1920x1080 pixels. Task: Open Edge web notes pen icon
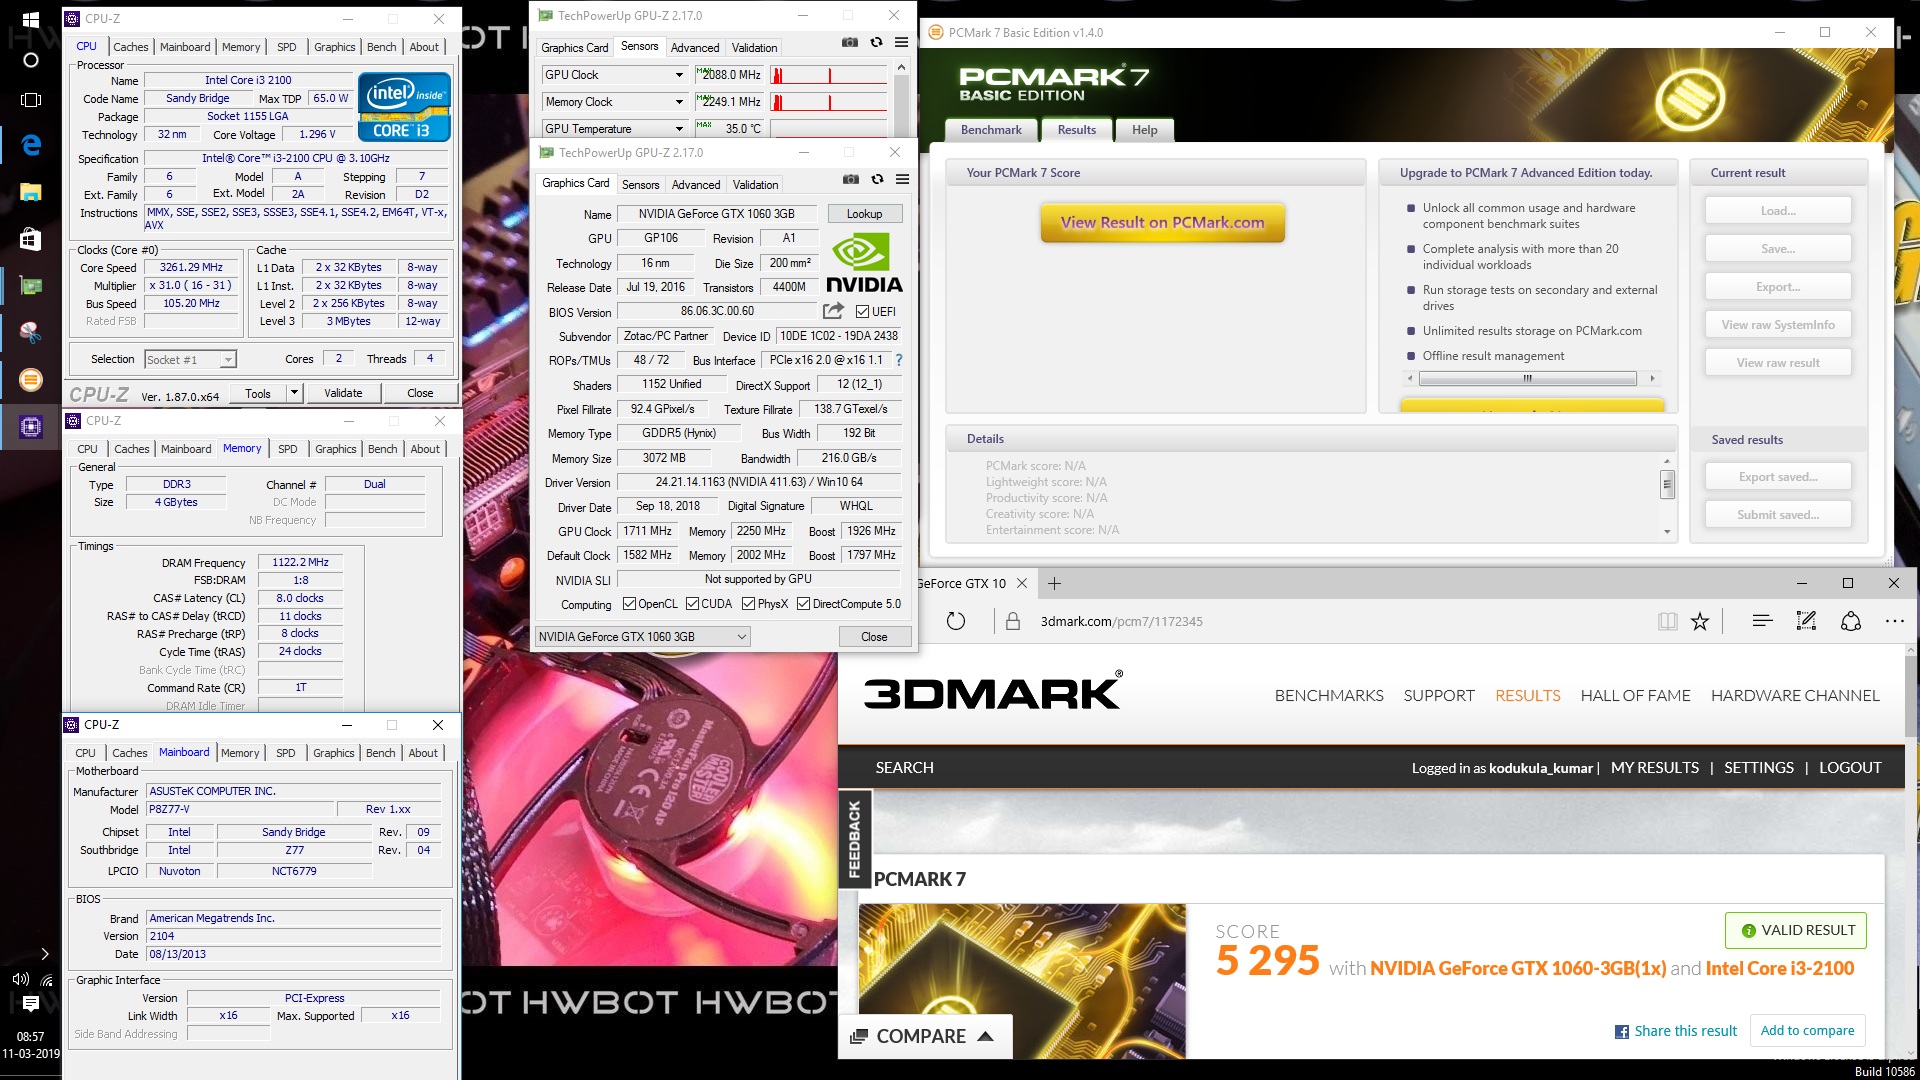[1806, 621]
